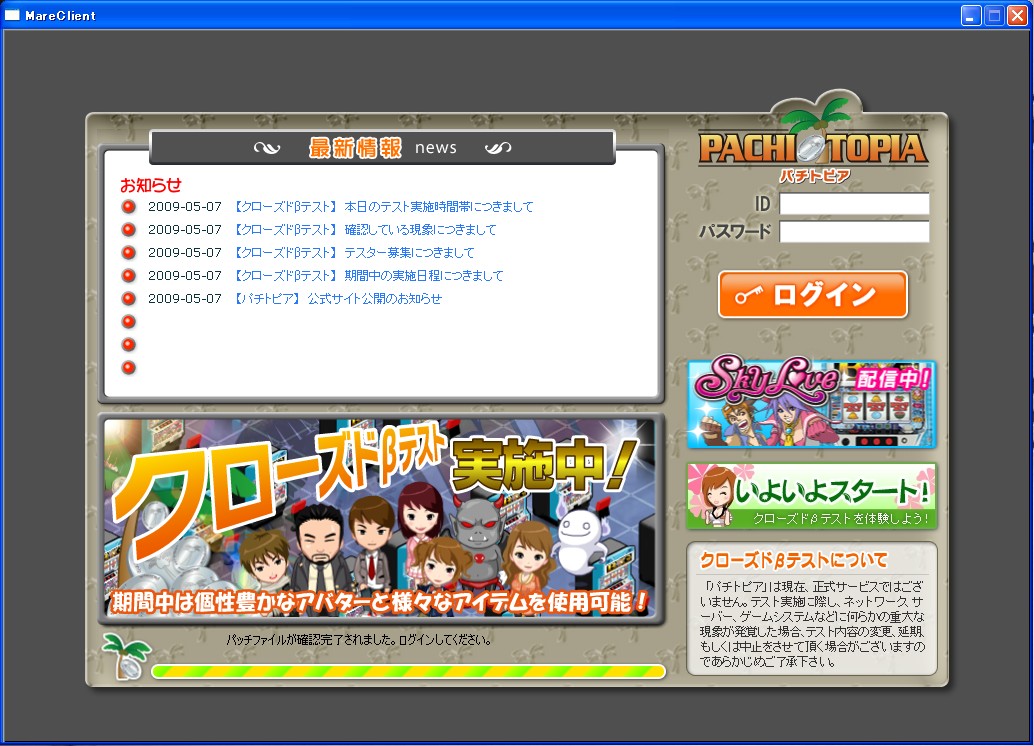Click the patch progress bar
This screenshot has height=746, width=1034.
pyautogui.click(x=408, y=671)
